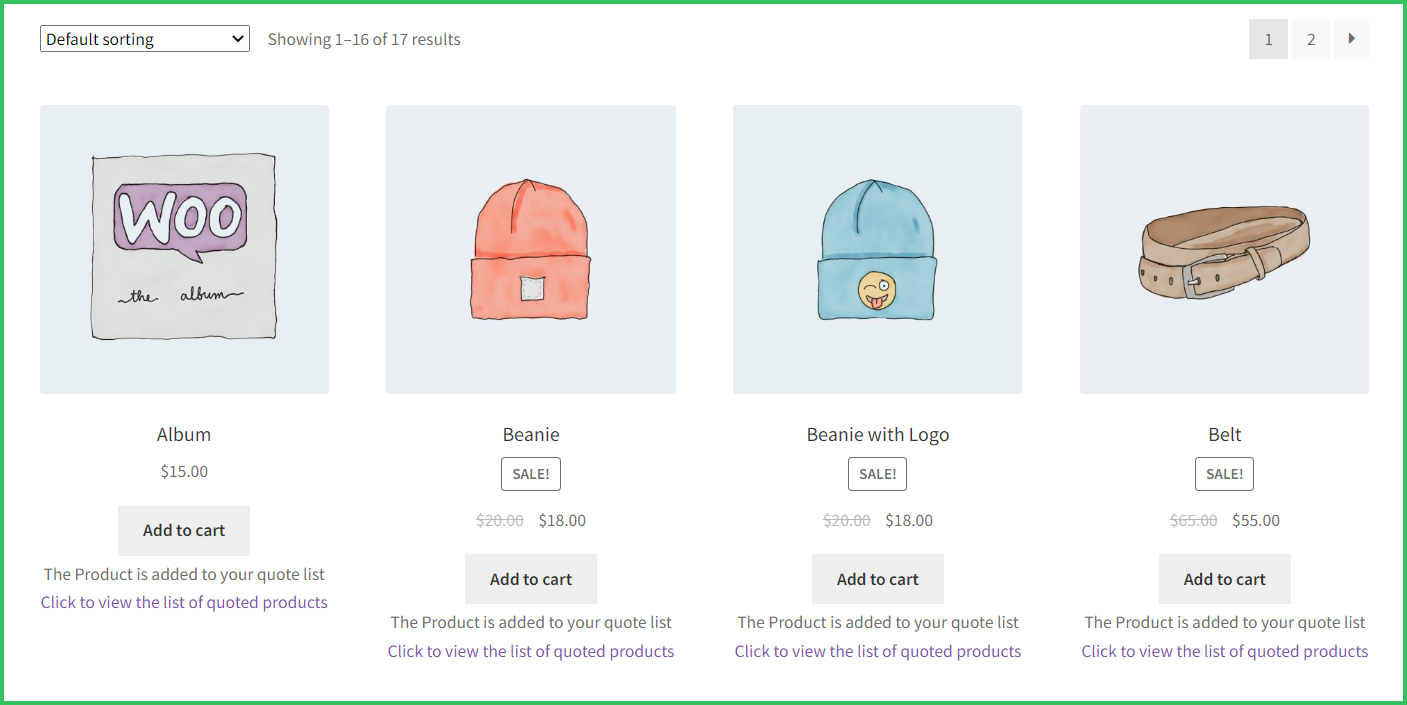Click the Beanie with Logo title

[877, 434]
